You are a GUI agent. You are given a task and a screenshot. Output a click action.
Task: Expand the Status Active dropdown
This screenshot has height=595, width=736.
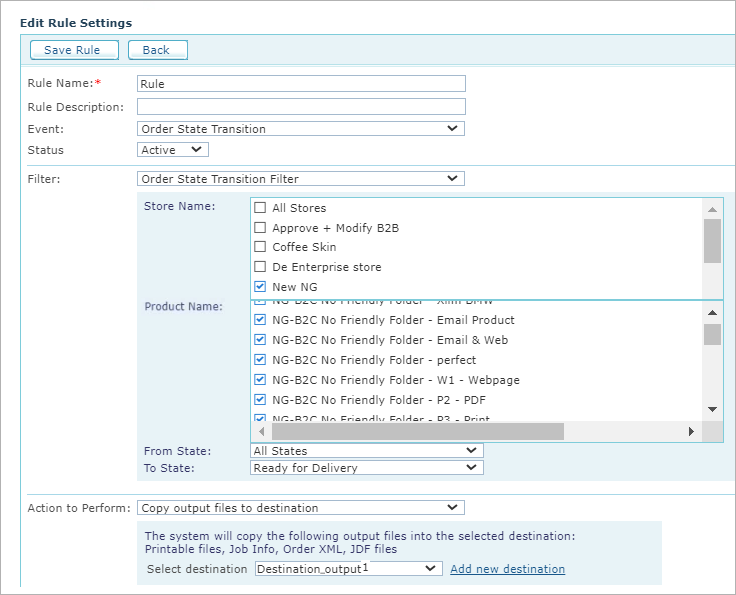(172, 150)
